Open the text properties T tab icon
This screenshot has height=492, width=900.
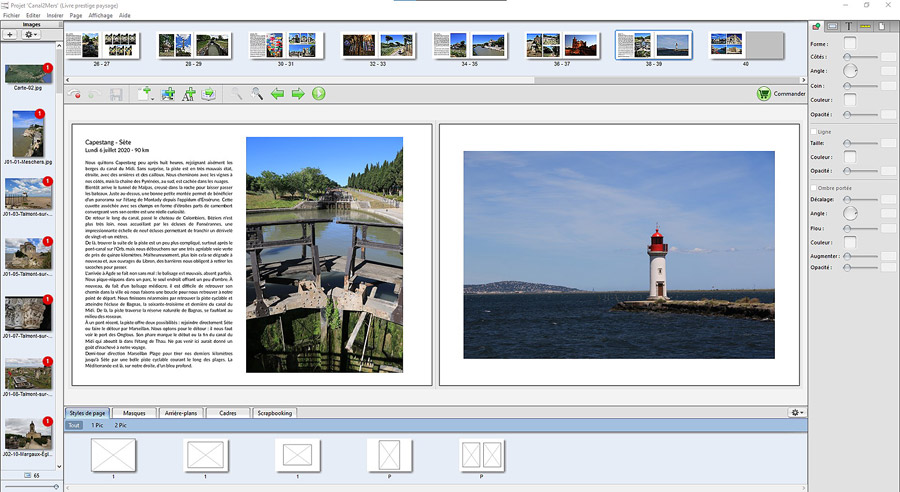[x=848, y=26]
